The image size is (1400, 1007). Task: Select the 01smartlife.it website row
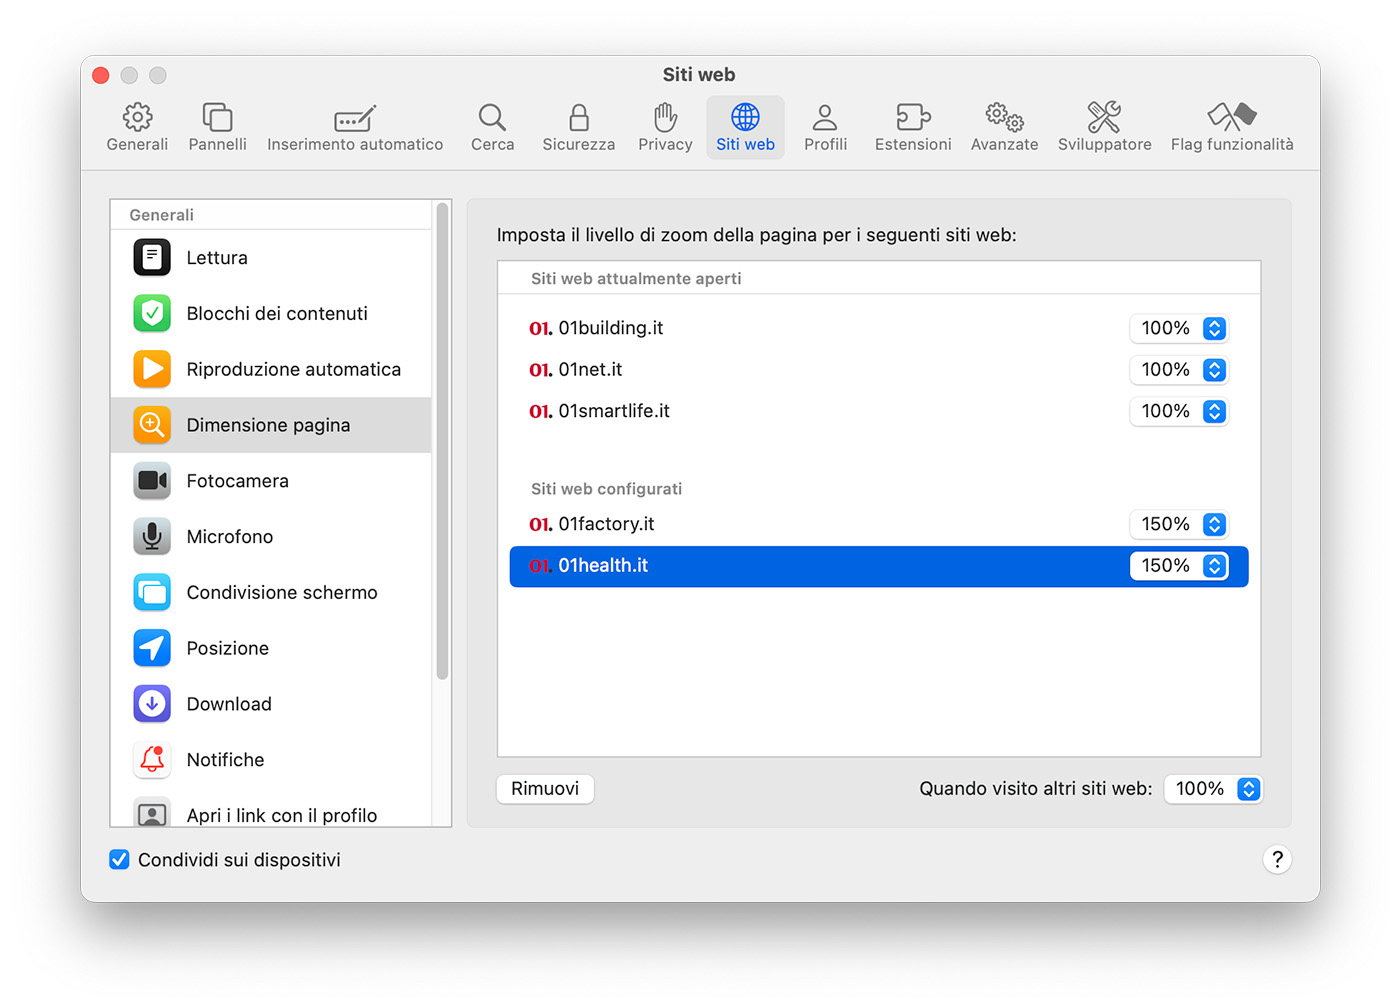[x=800, y=411]
